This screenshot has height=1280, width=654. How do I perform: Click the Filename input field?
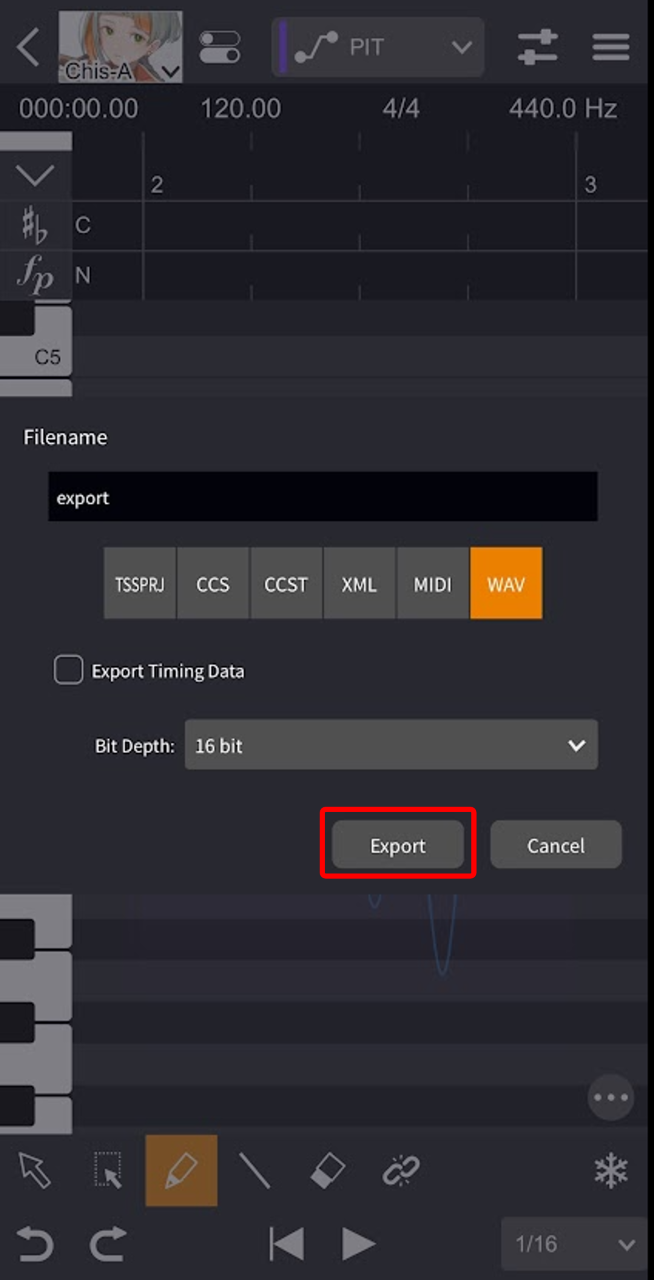(322, 497)
